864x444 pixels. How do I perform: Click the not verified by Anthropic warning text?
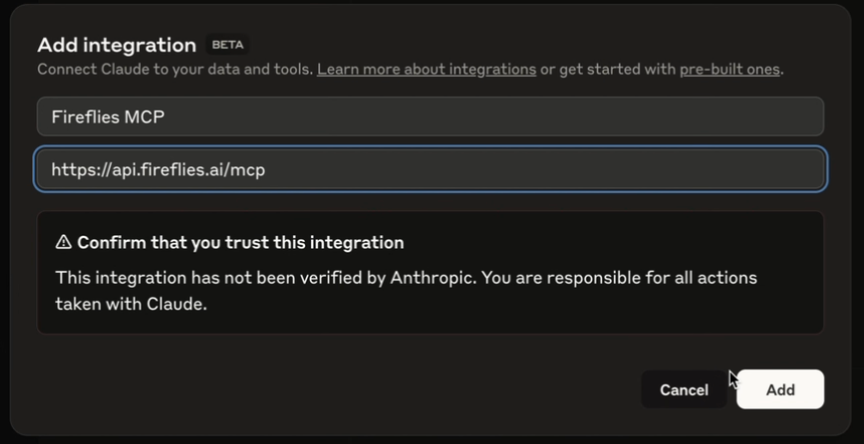(x=406, y=278)
